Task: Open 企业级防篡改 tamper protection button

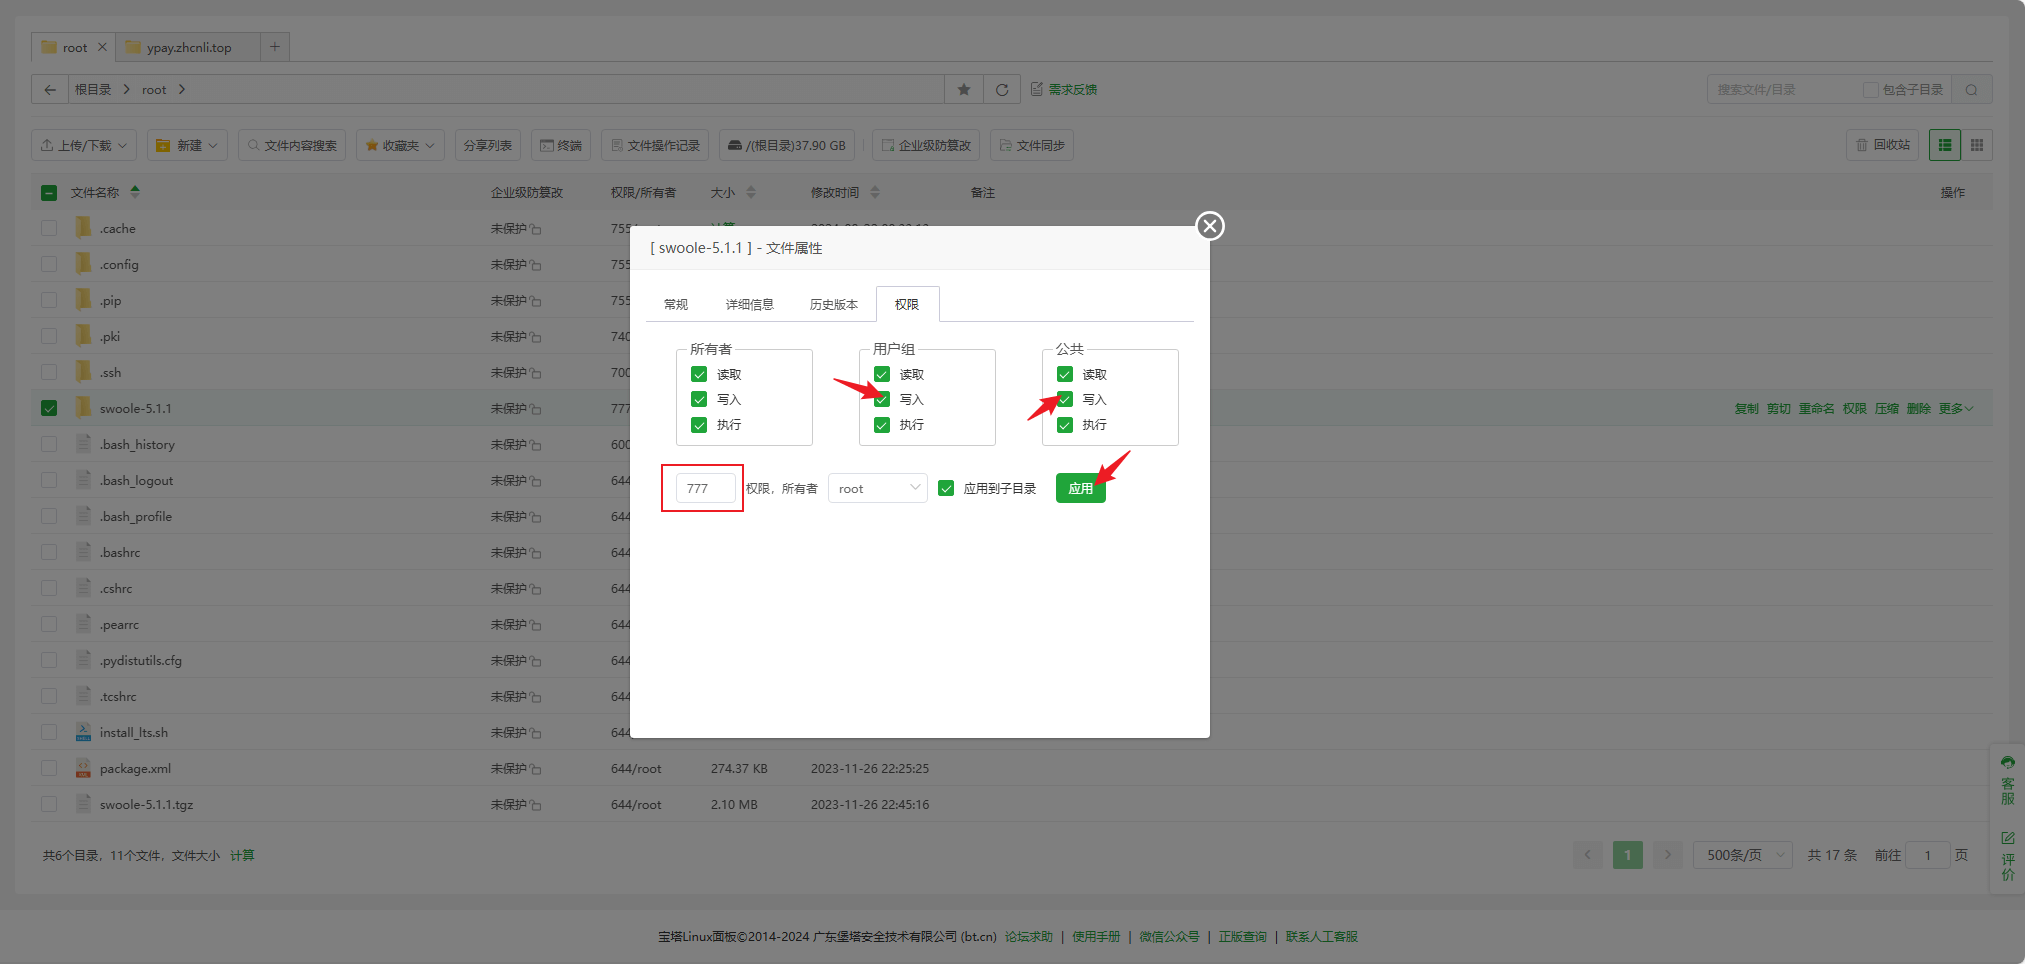Action: point(926,145)
